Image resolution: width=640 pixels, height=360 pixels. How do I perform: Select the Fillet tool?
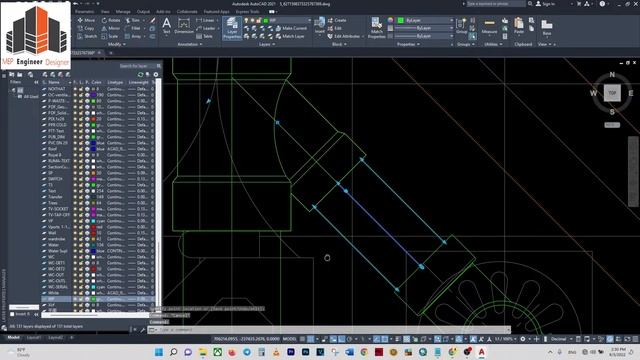click(x=133, y=28)
